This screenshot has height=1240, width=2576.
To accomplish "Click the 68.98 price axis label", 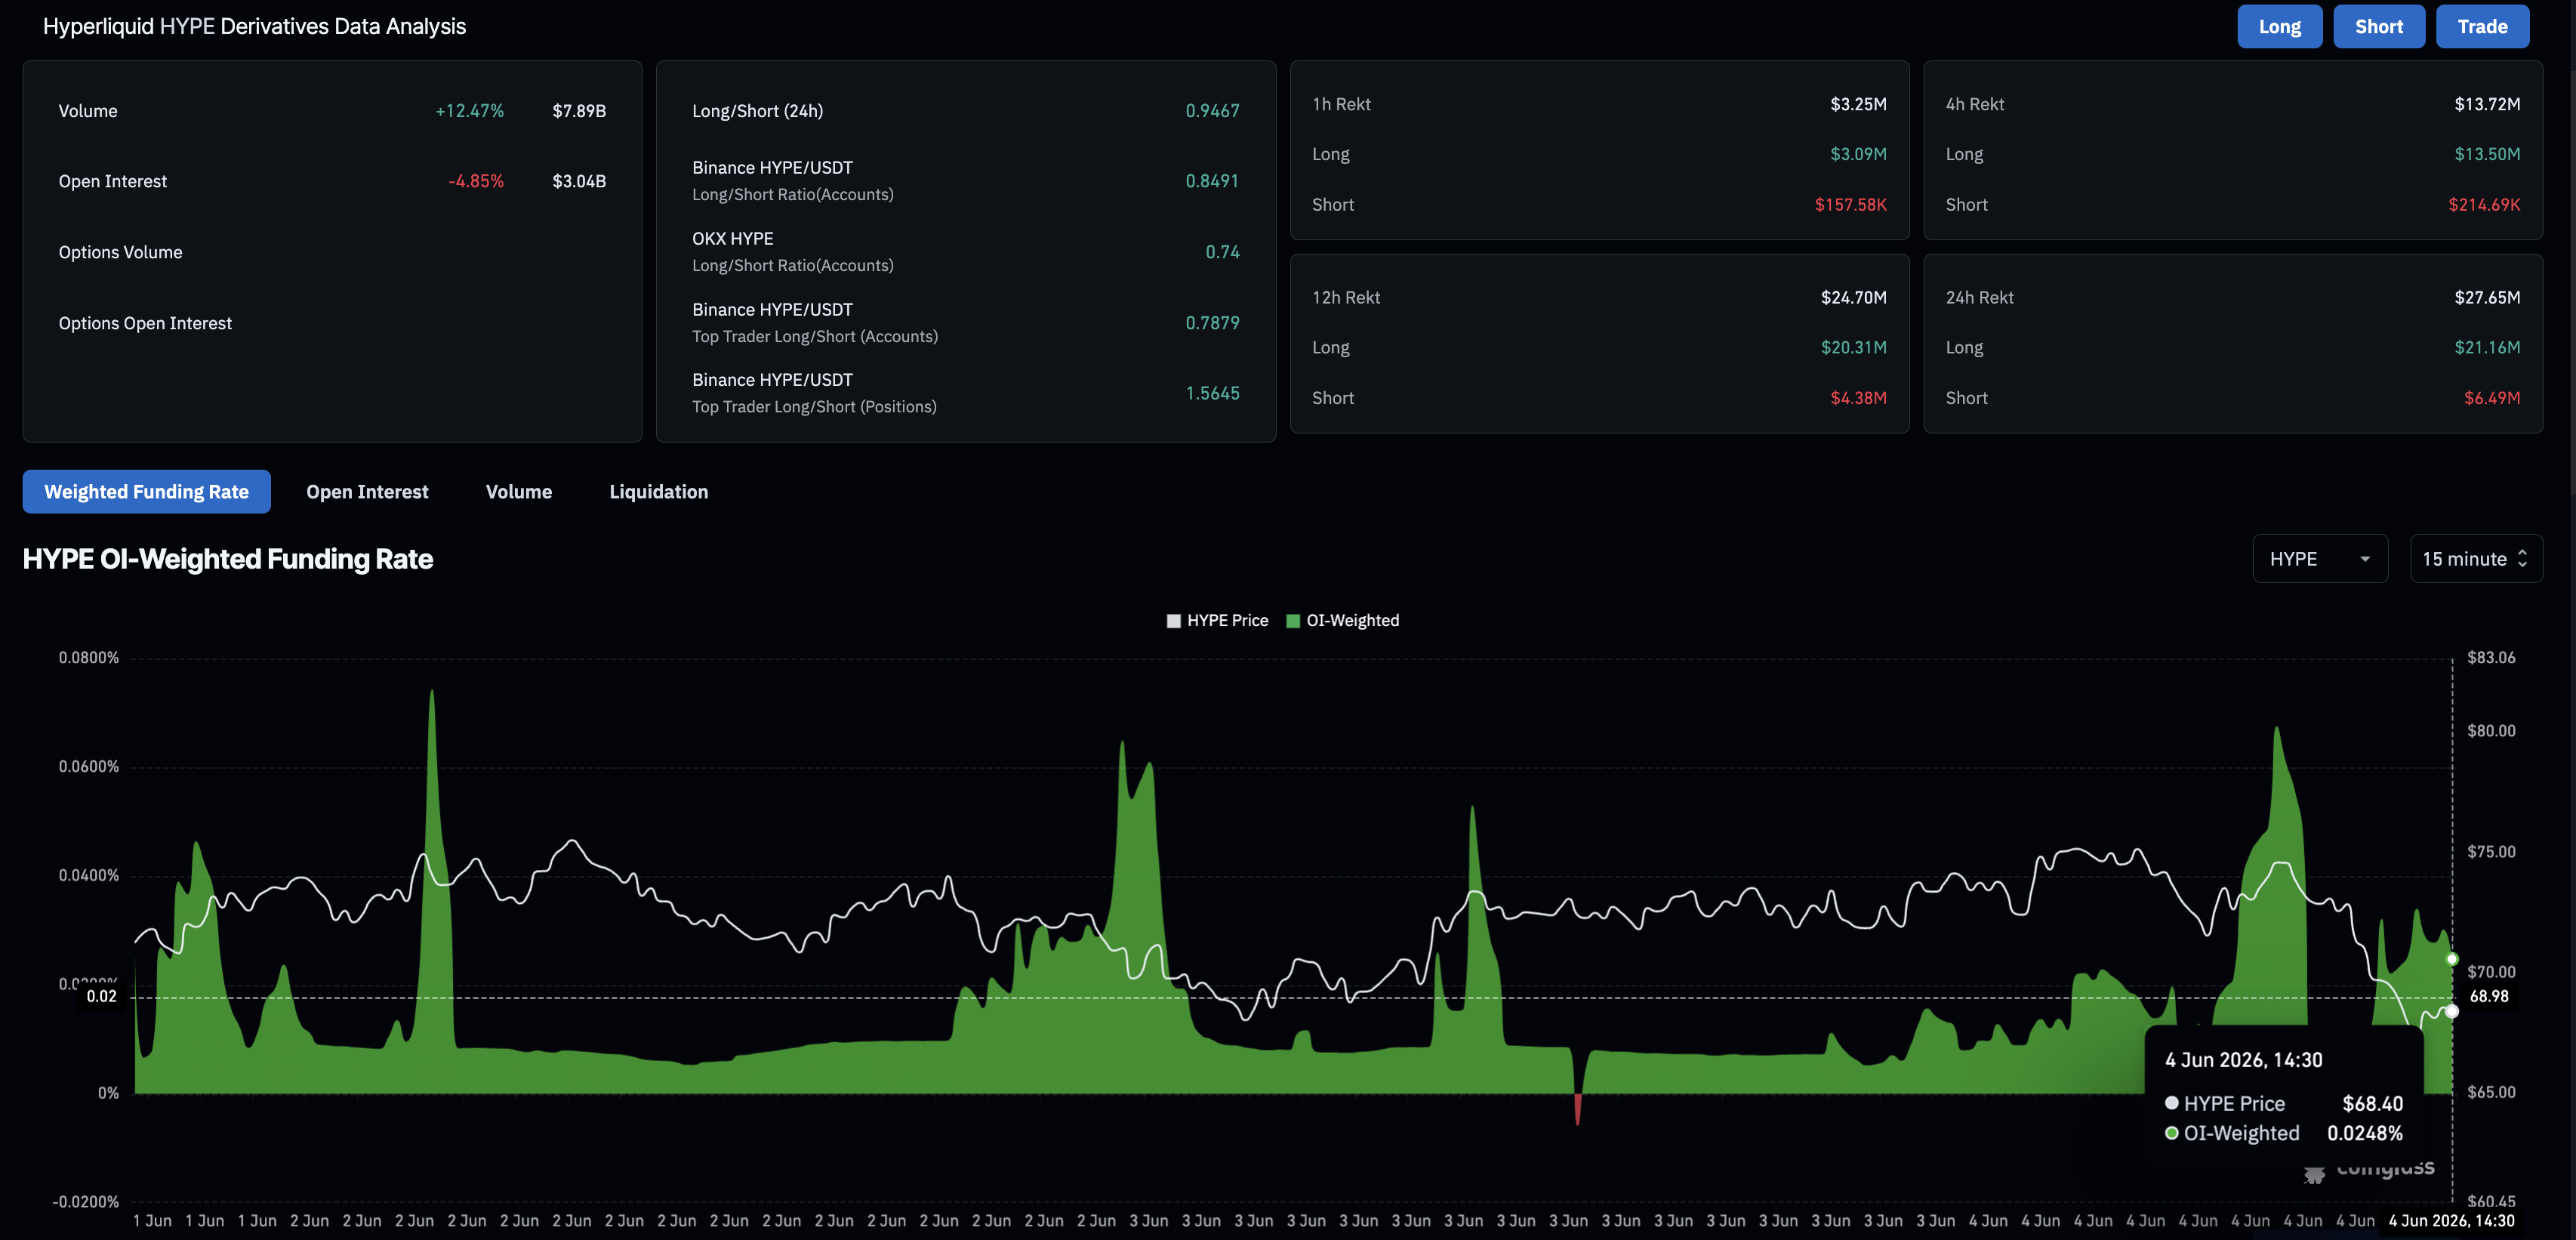I will (x=2489, y=996).
